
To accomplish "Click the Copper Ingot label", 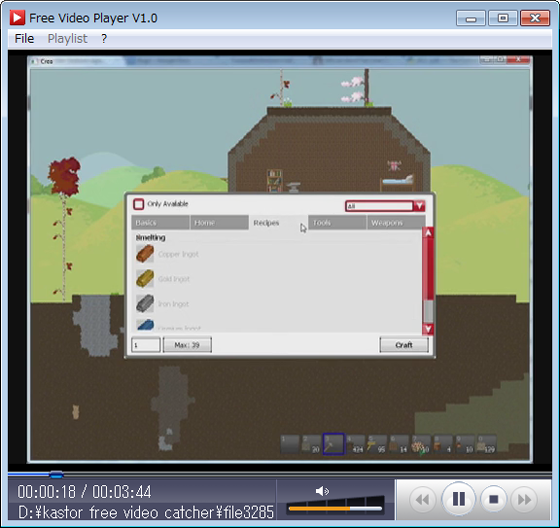I will pyautogui.click(x=178, y=254).
